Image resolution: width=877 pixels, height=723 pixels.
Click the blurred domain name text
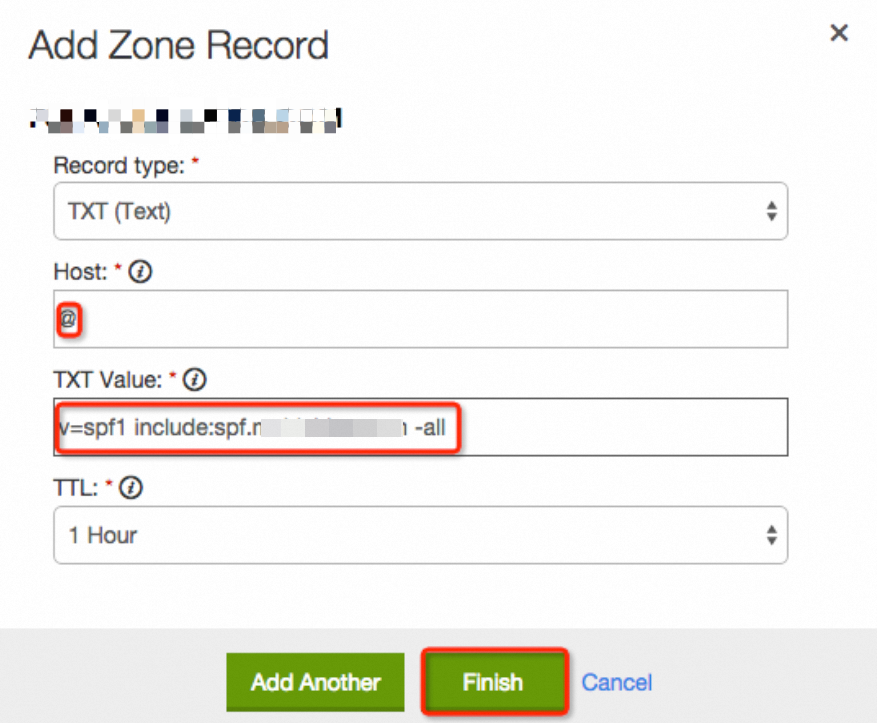[185, 122]
